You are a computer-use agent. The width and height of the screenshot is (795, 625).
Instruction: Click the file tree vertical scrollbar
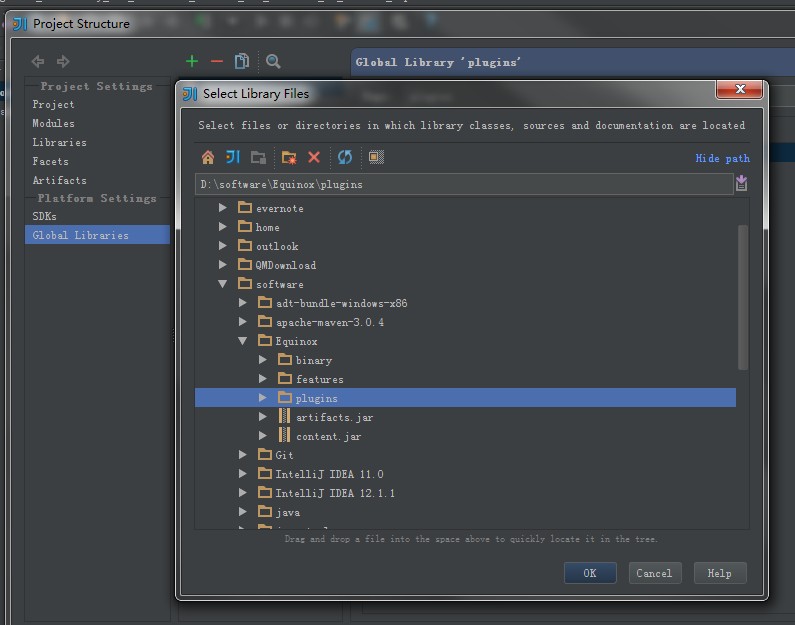click(743, 298)
